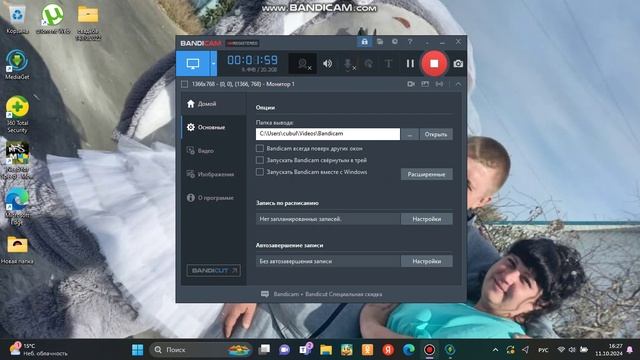Click the Расширенные button
This screenshot has width=640, height=360.
[427, 174]
